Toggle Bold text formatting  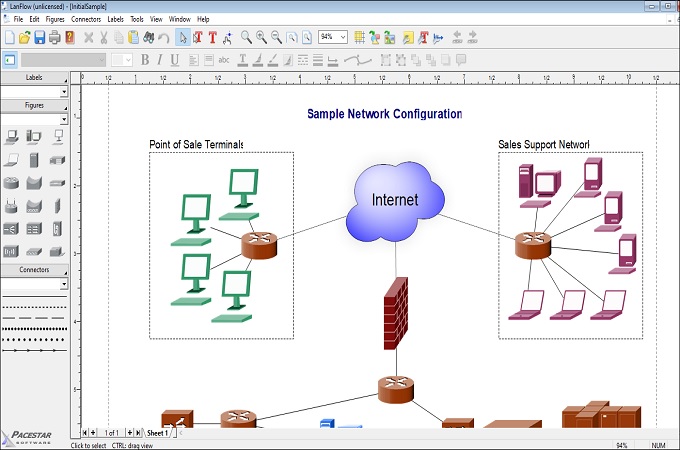[x=145, y=60]
